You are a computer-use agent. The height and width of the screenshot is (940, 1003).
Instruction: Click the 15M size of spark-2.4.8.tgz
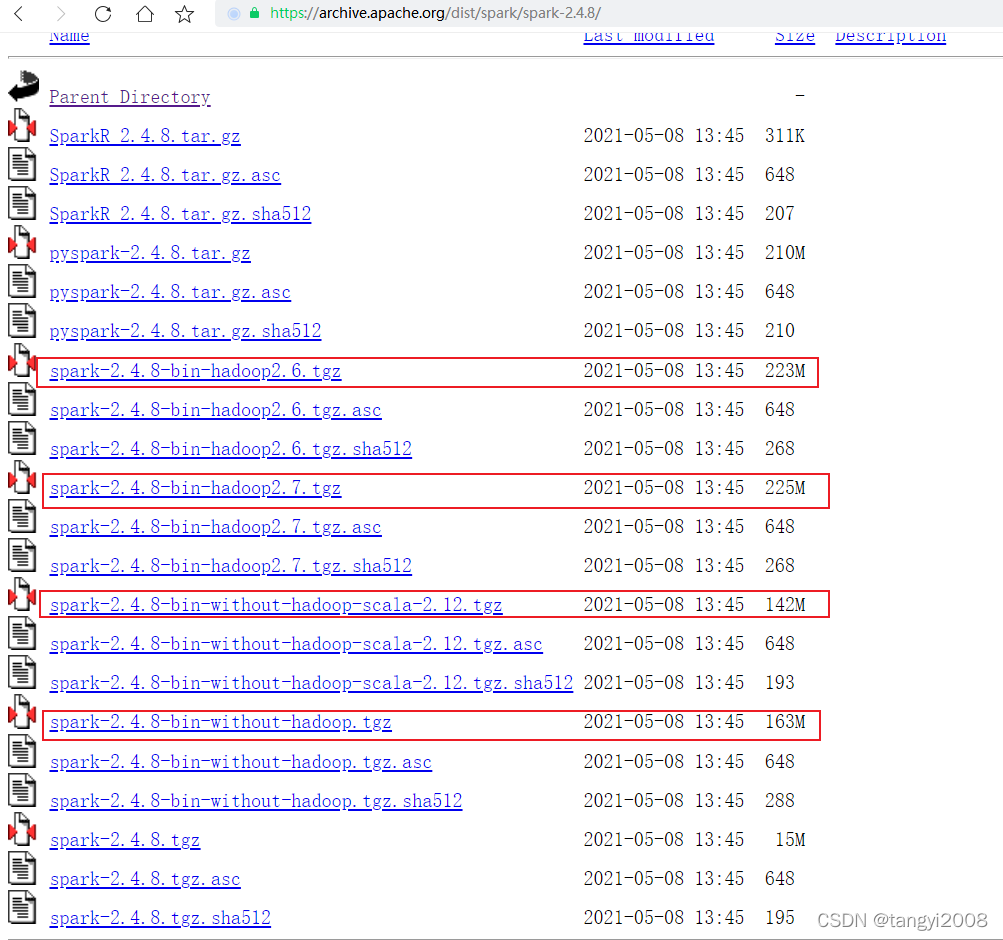790,840
